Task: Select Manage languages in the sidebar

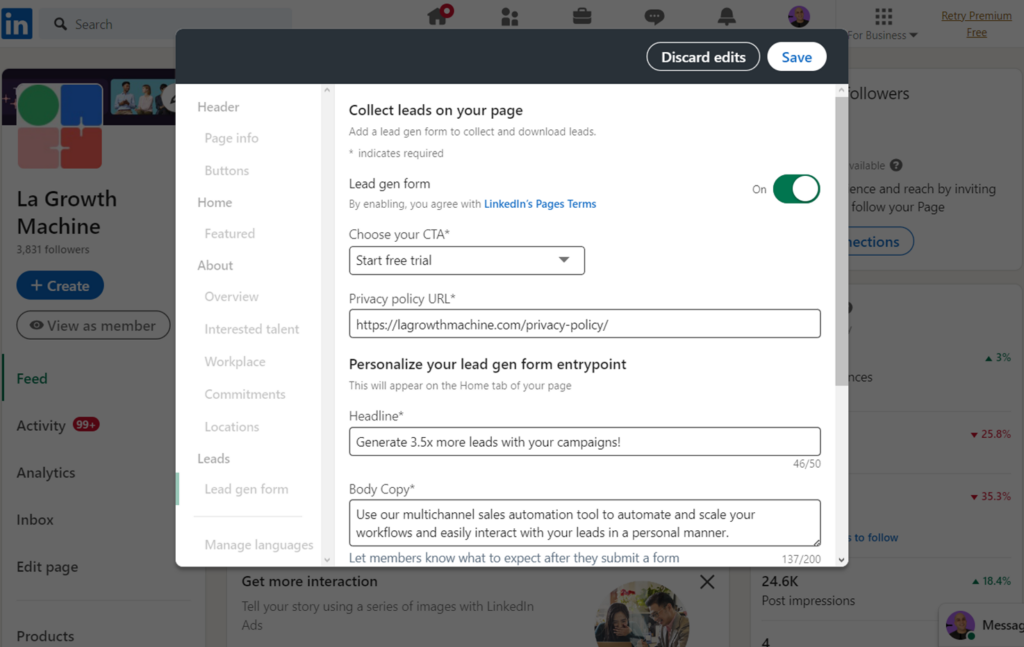Action: pos(258,545)
